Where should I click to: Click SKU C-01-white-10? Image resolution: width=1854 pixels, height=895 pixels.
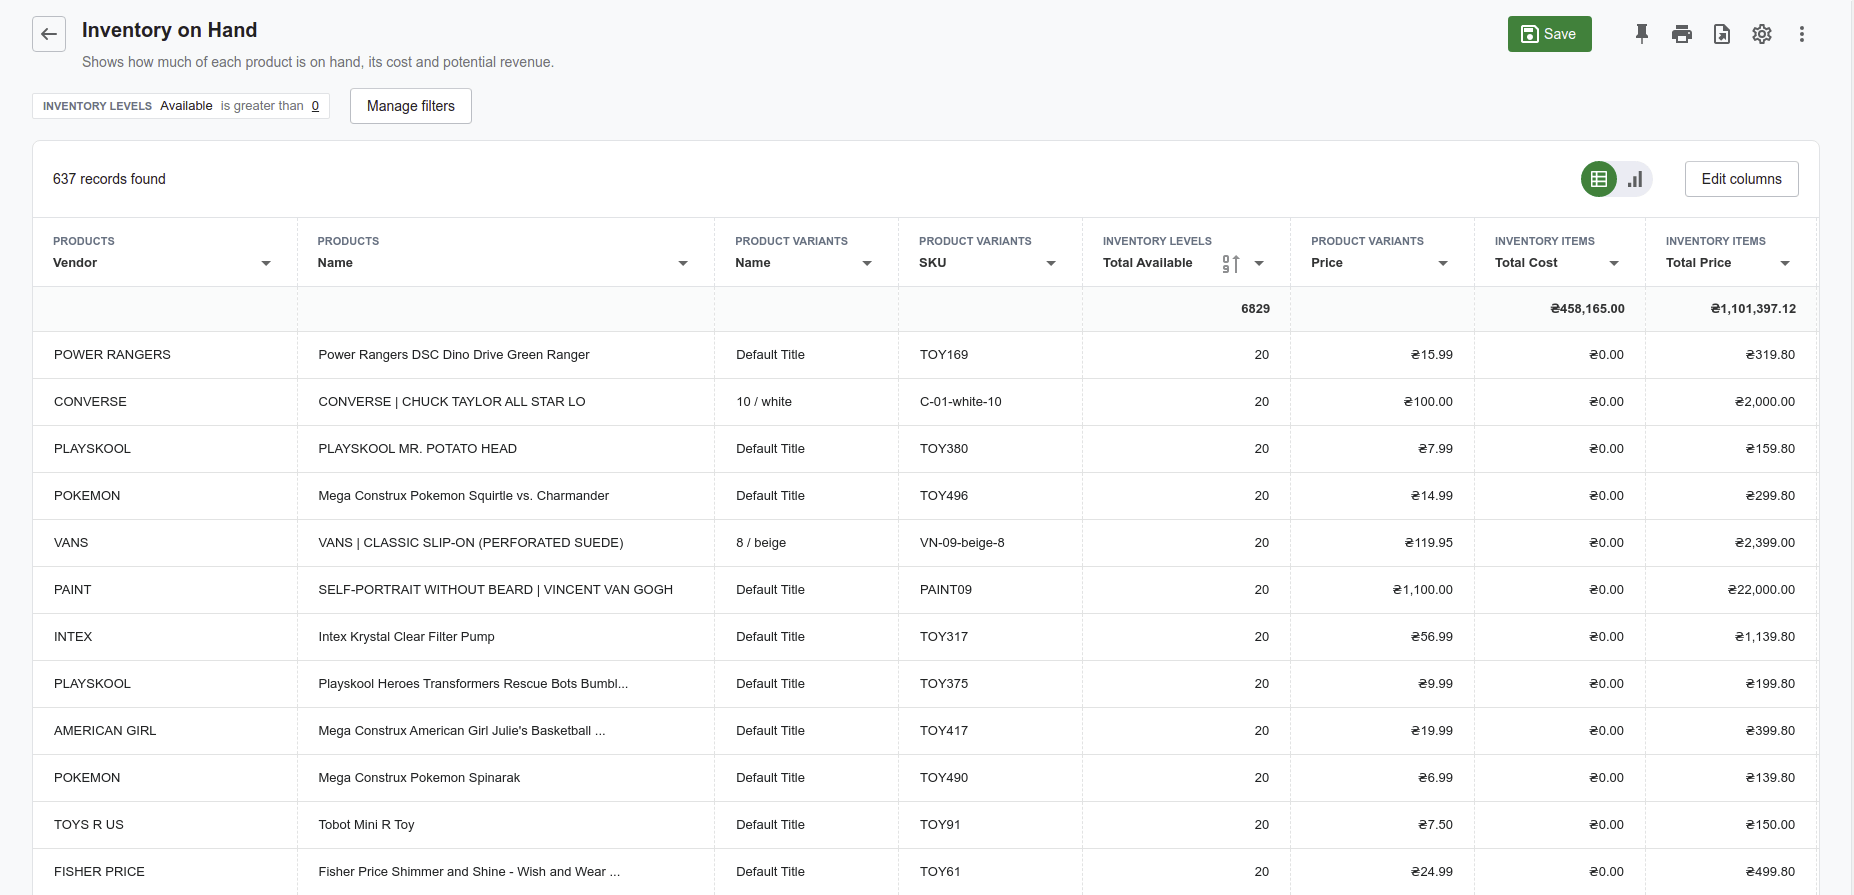(961, 402)
